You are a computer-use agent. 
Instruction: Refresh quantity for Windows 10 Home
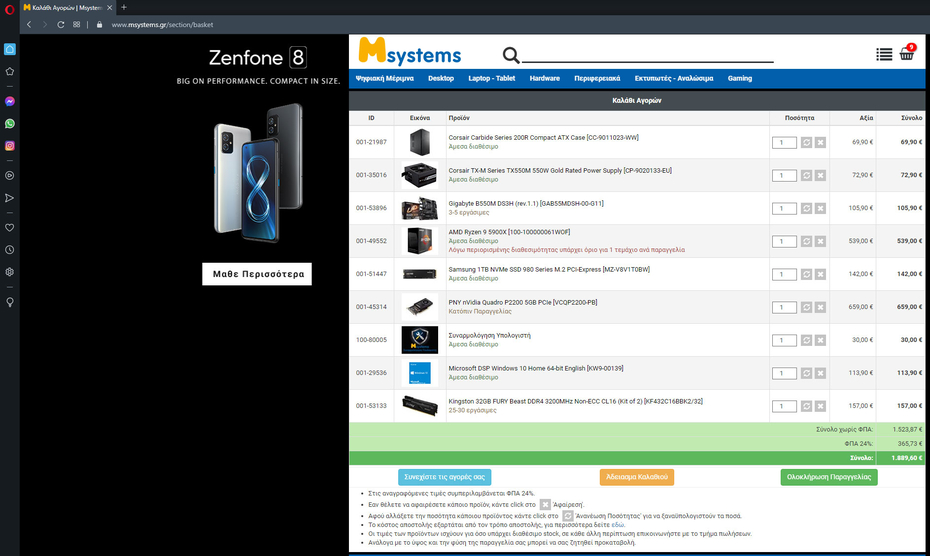click(x=806, y=373)
